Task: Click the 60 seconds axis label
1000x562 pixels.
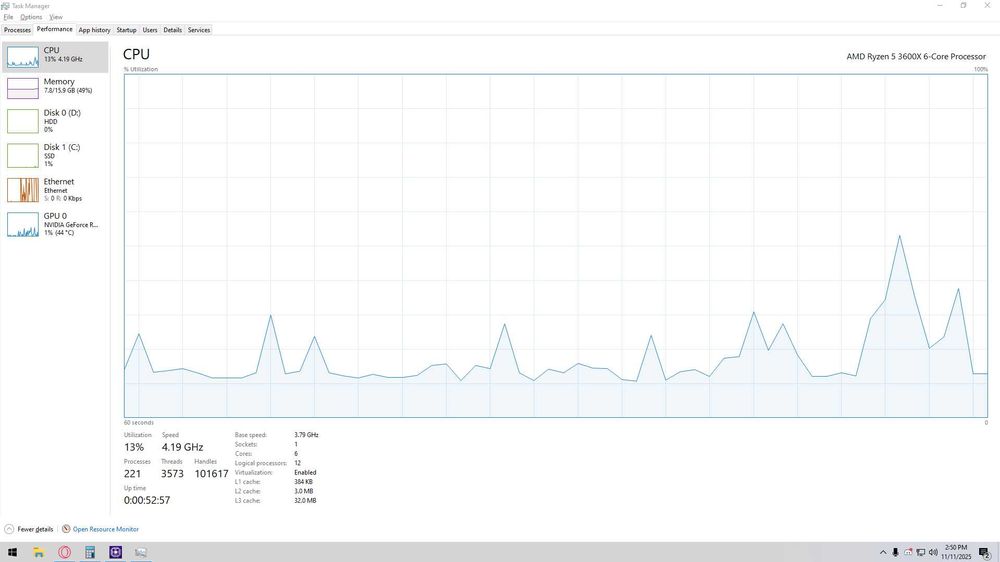Action: (138, 423)
